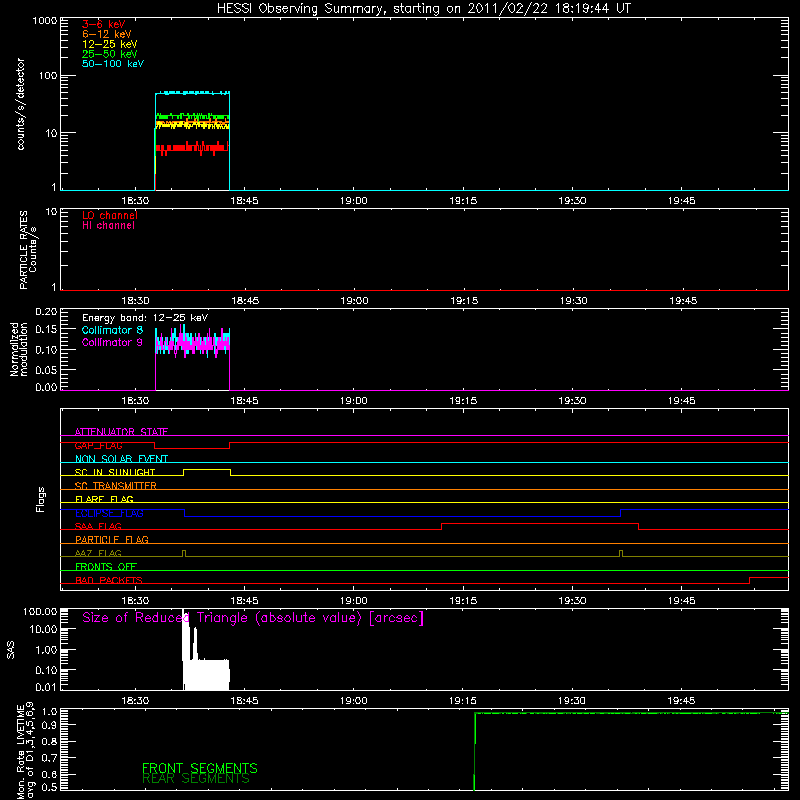The image size is (800, 800).
Task: Click the 'ATTENUATOR STATE' flag label
Action: [121, 432]
